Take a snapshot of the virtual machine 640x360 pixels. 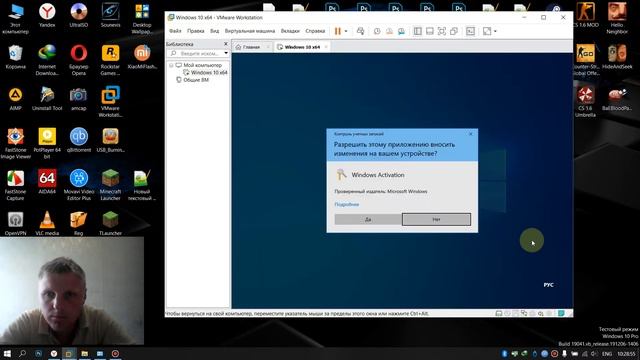(377, 31)
